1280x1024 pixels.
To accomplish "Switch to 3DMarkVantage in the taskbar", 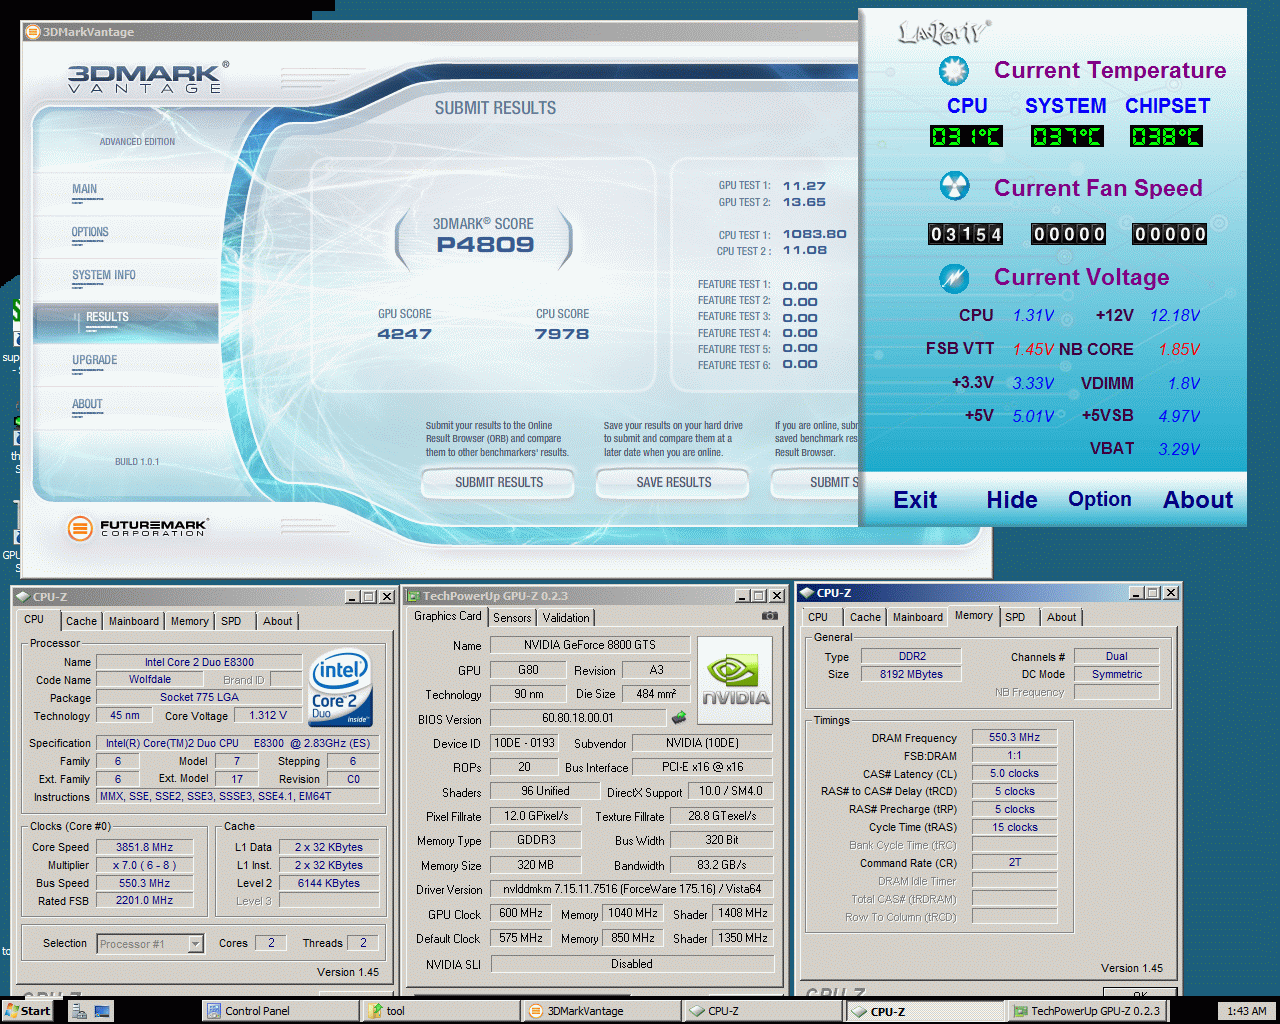I will (x=601, y=1011).
